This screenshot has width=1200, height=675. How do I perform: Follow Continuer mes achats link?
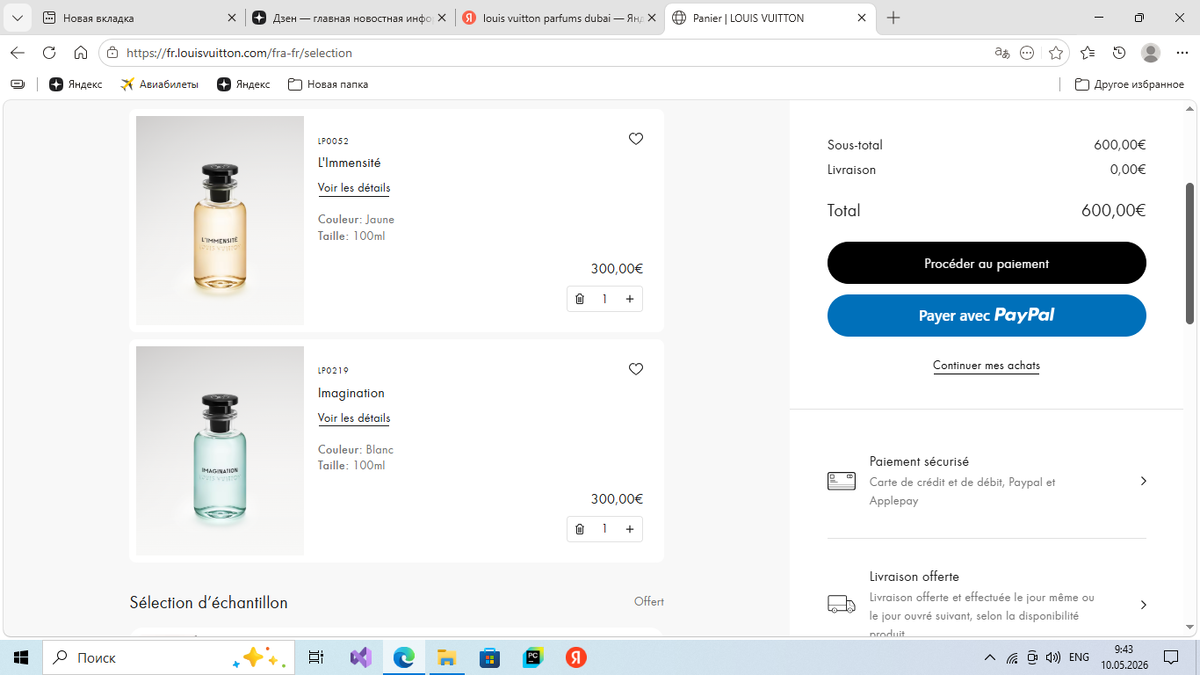click(x=986, y=366)
